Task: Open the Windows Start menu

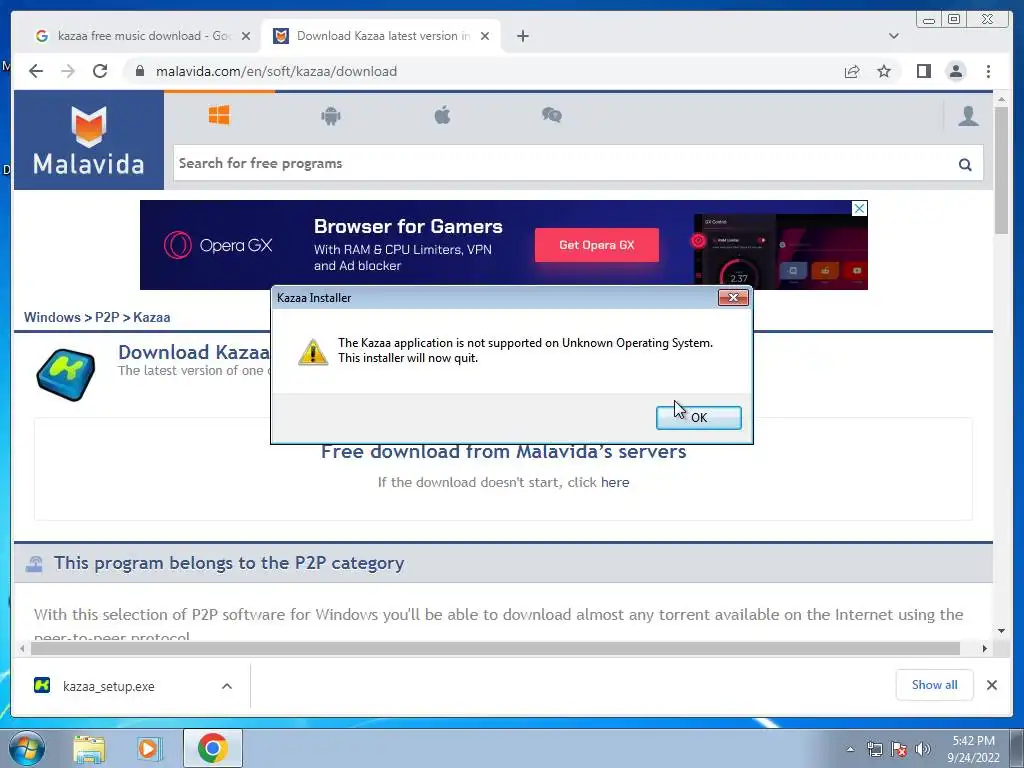Action: tap(26, 748)
